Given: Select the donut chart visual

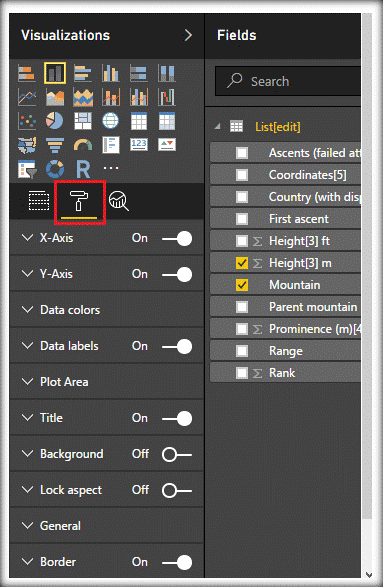Looking at the screenshot, I should [55, 169].
